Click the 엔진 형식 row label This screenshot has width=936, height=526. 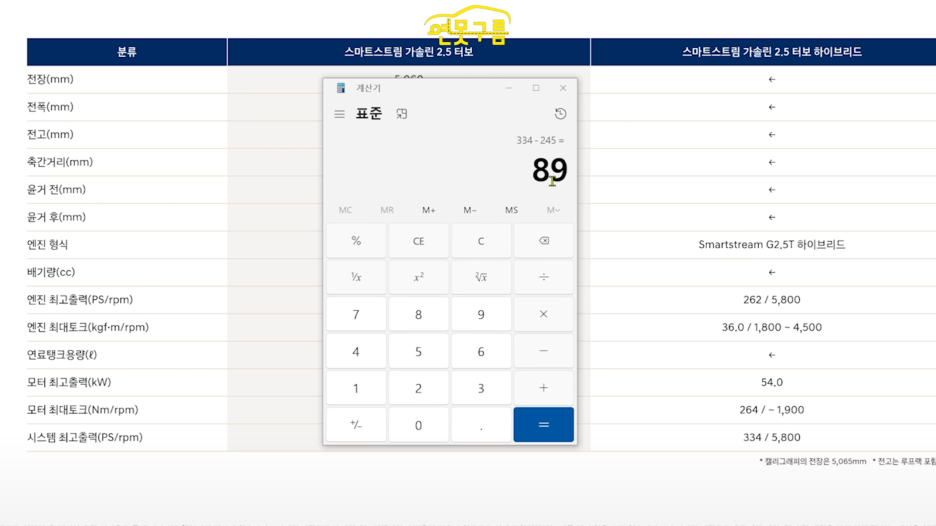(47, 244)
